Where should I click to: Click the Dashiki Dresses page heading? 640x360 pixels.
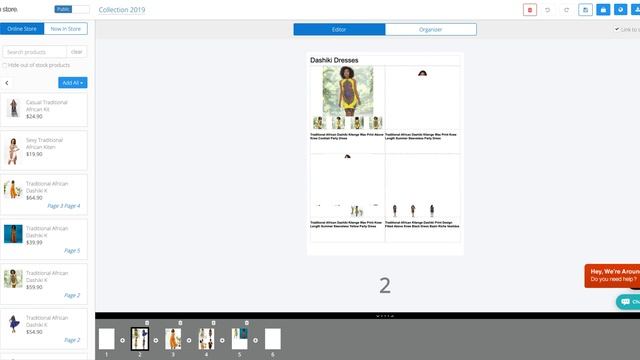pyautogui.click(x=334, y=60)
